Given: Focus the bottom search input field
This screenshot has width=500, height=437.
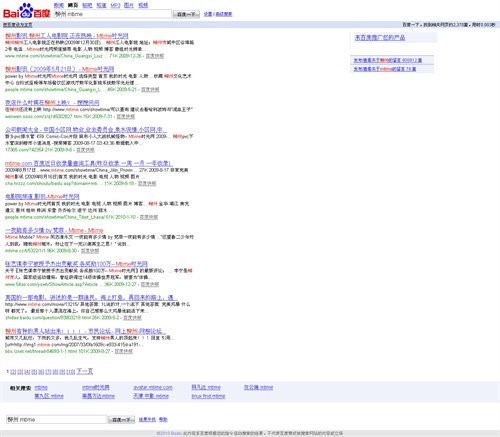Looking at the screenshot, I should coord(56,419).
